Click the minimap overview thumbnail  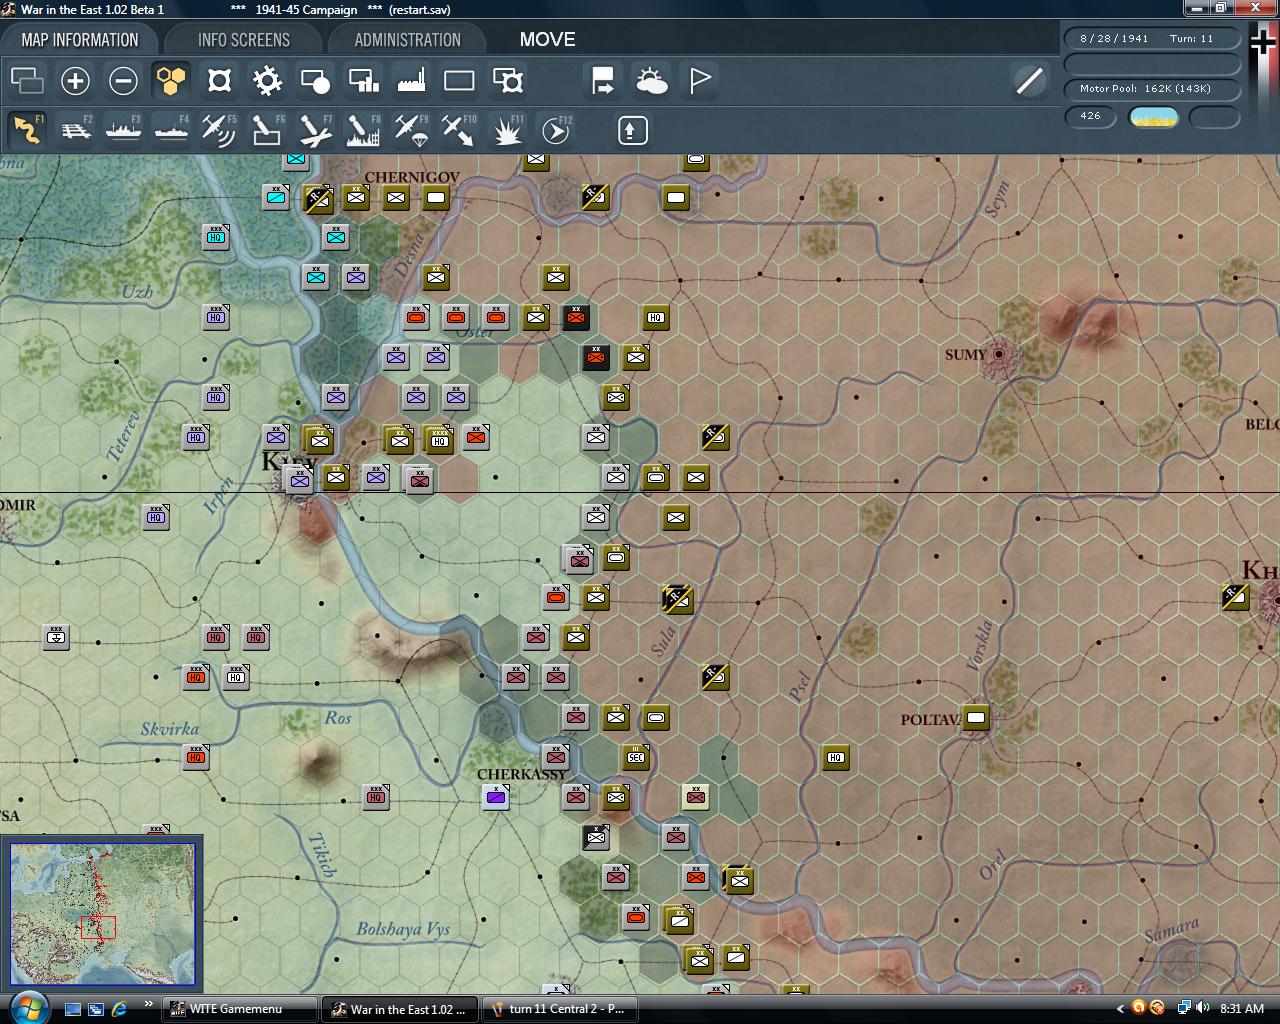click(x=102, y=914)
